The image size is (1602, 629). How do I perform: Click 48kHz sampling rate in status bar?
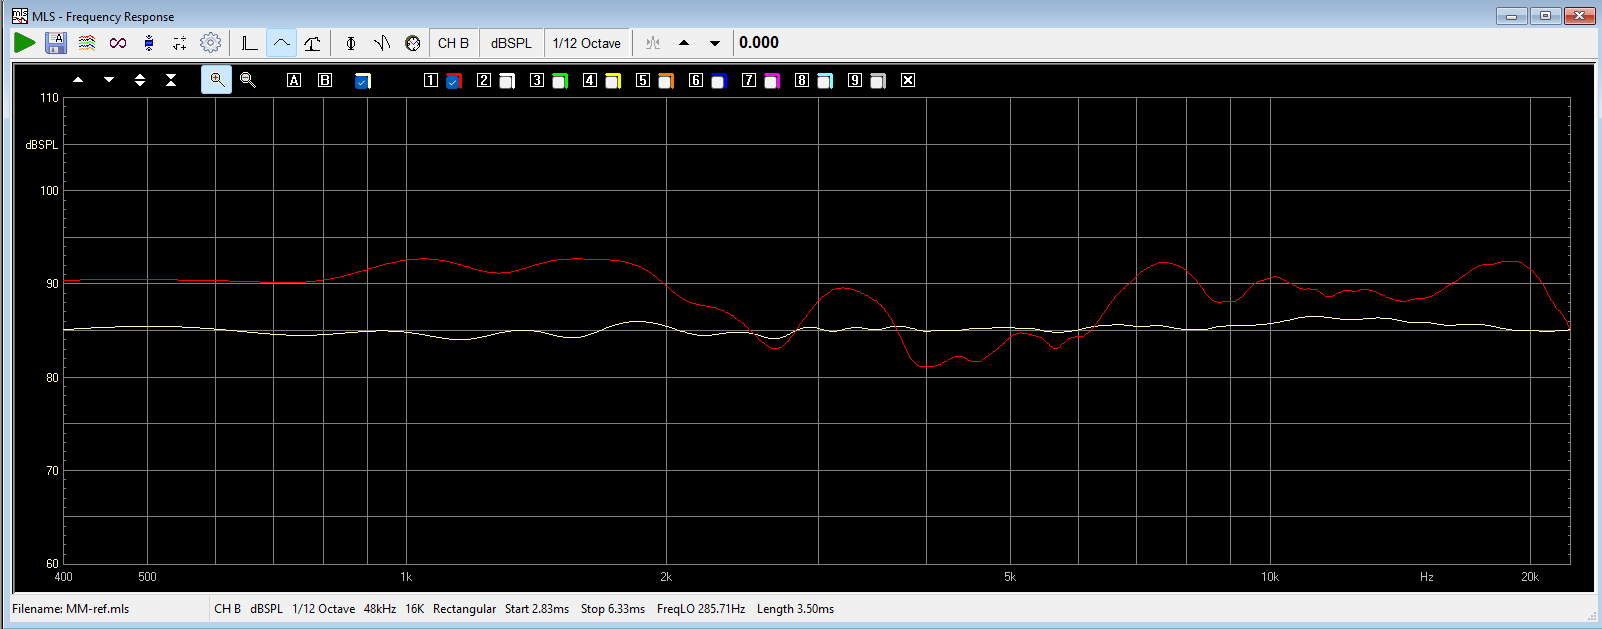click(x=380, y=609)
